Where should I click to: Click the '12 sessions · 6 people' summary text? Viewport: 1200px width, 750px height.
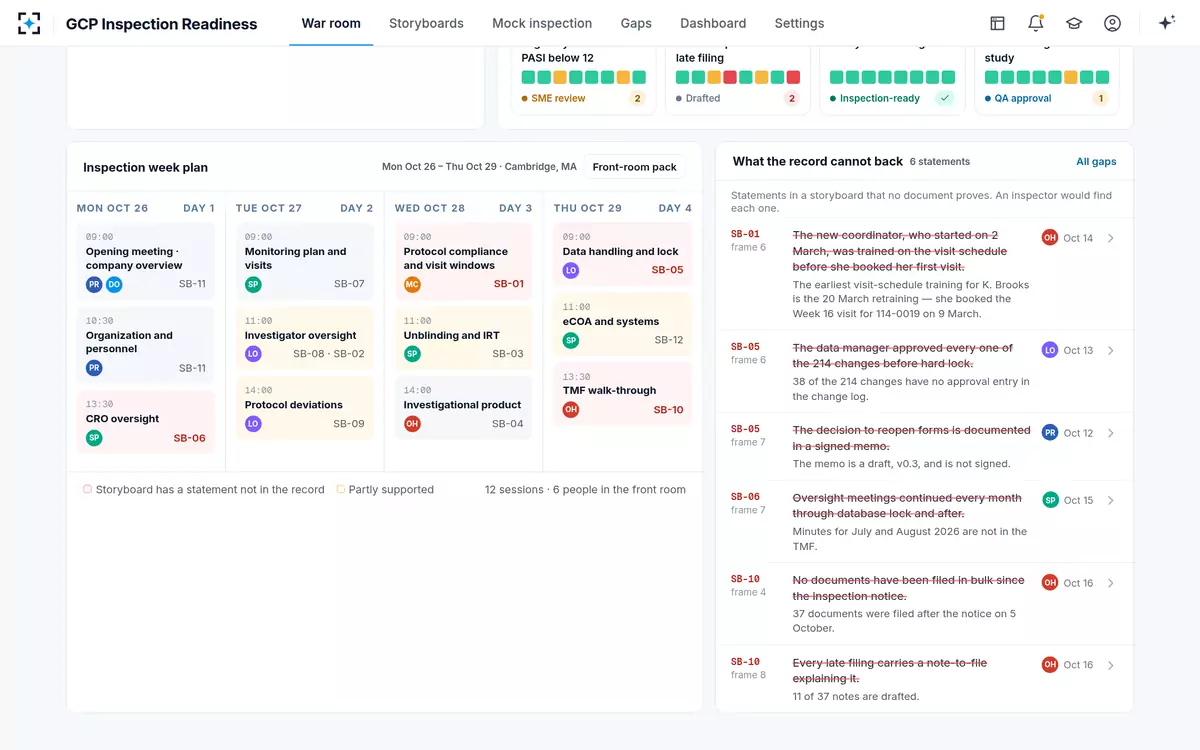pos(585,490)
